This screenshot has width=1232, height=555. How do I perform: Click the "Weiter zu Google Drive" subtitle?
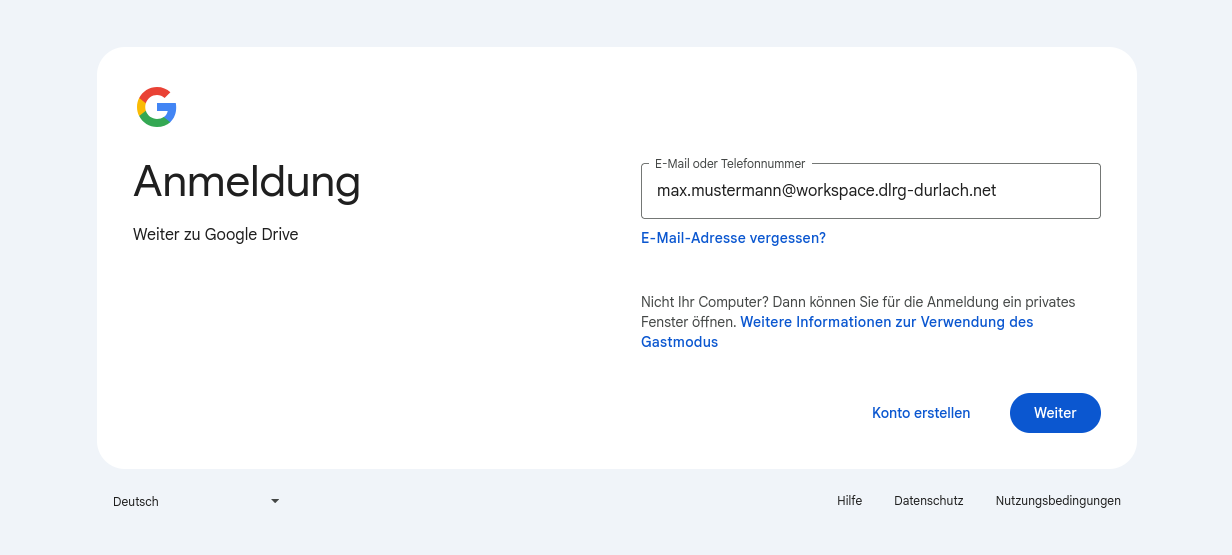tap(215, 235)
